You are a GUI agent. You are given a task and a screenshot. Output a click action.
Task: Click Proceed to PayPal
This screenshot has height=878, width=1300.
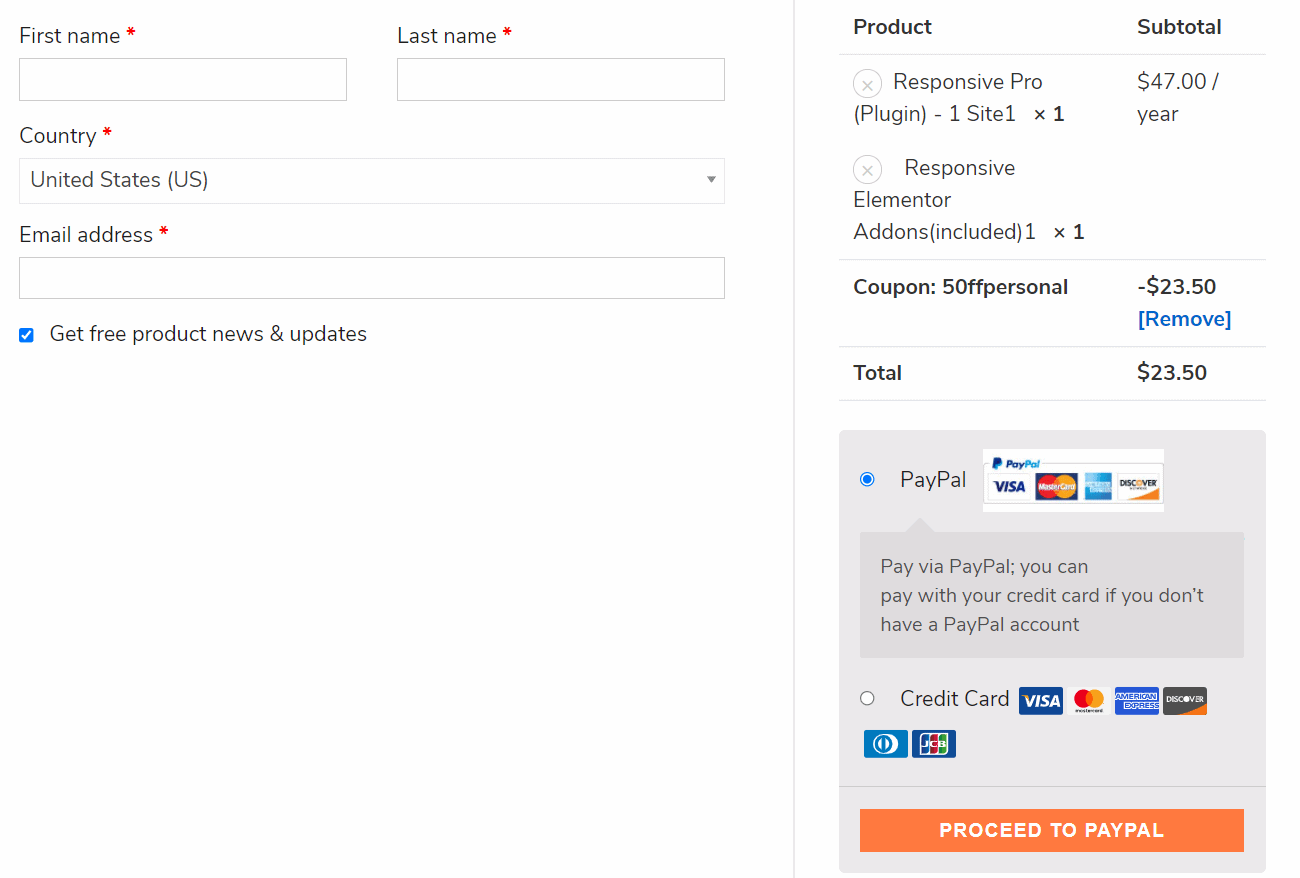1051,830
